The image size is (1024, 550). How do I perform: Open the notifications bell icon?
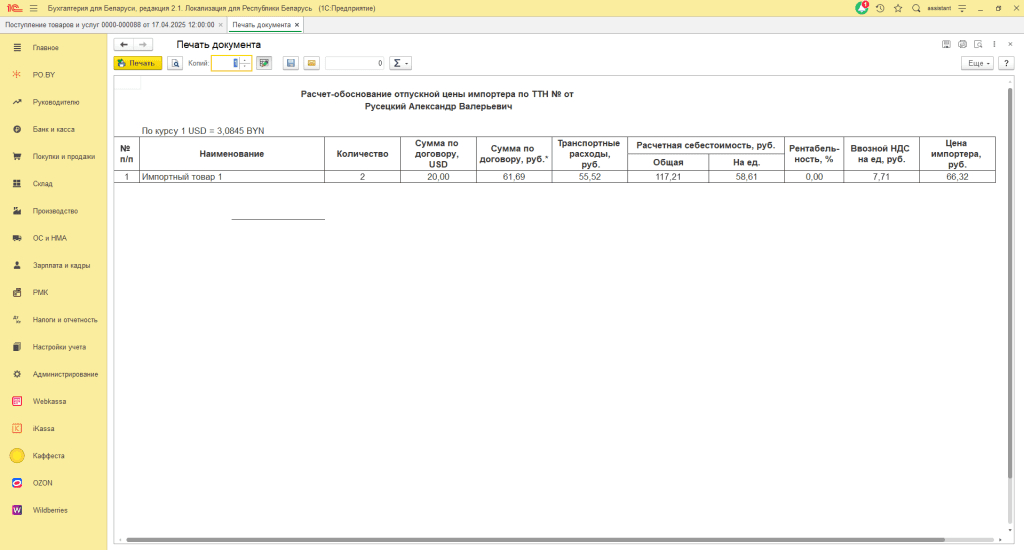(862, 8)
